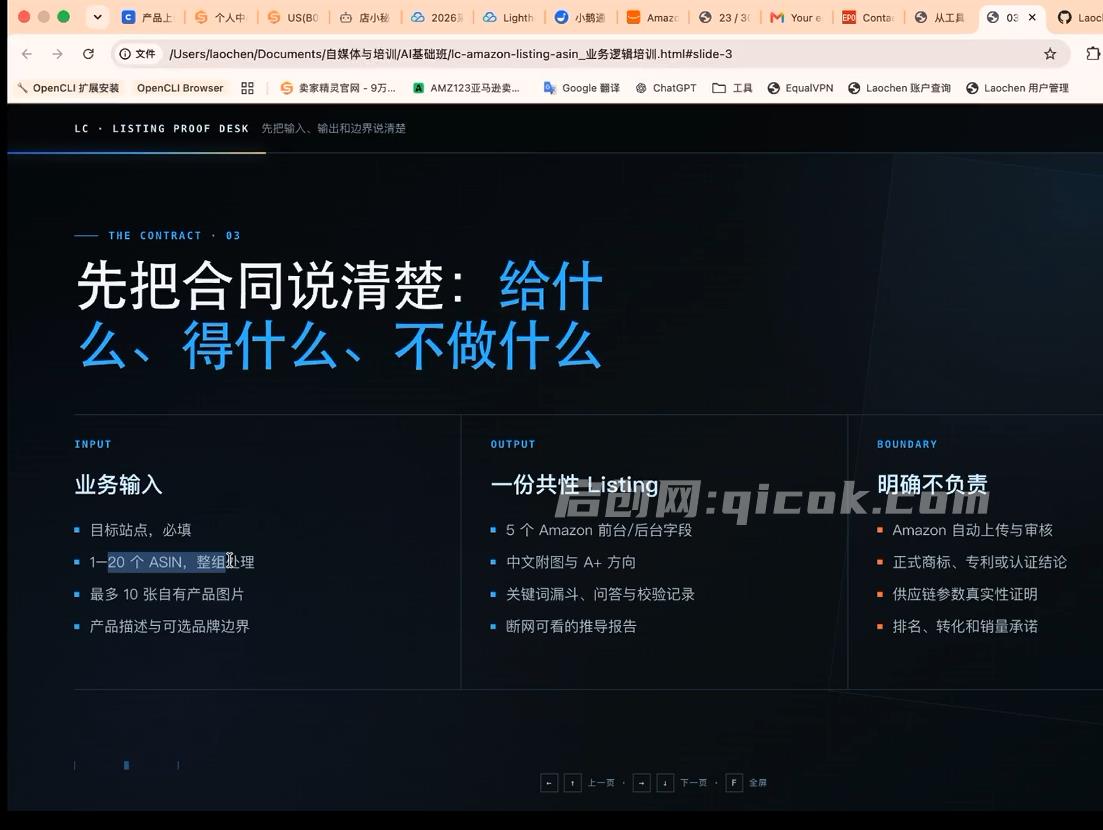Reload the page with the refresh icon

pyautogui.click(x=88, y=54)
